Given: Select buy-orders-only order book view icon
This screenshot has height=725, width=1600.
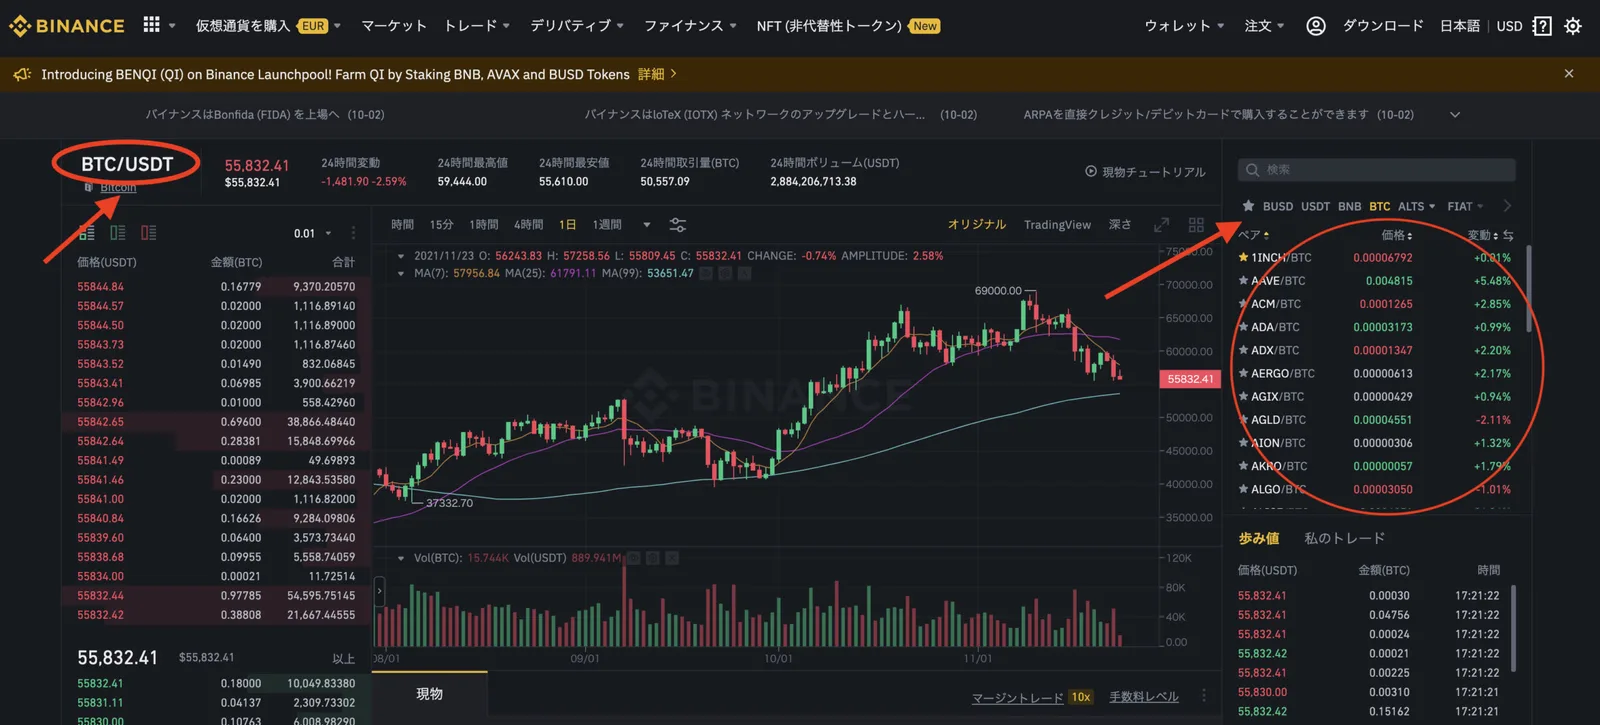Looking at the screenshot, I should click(x=118, y=233).
